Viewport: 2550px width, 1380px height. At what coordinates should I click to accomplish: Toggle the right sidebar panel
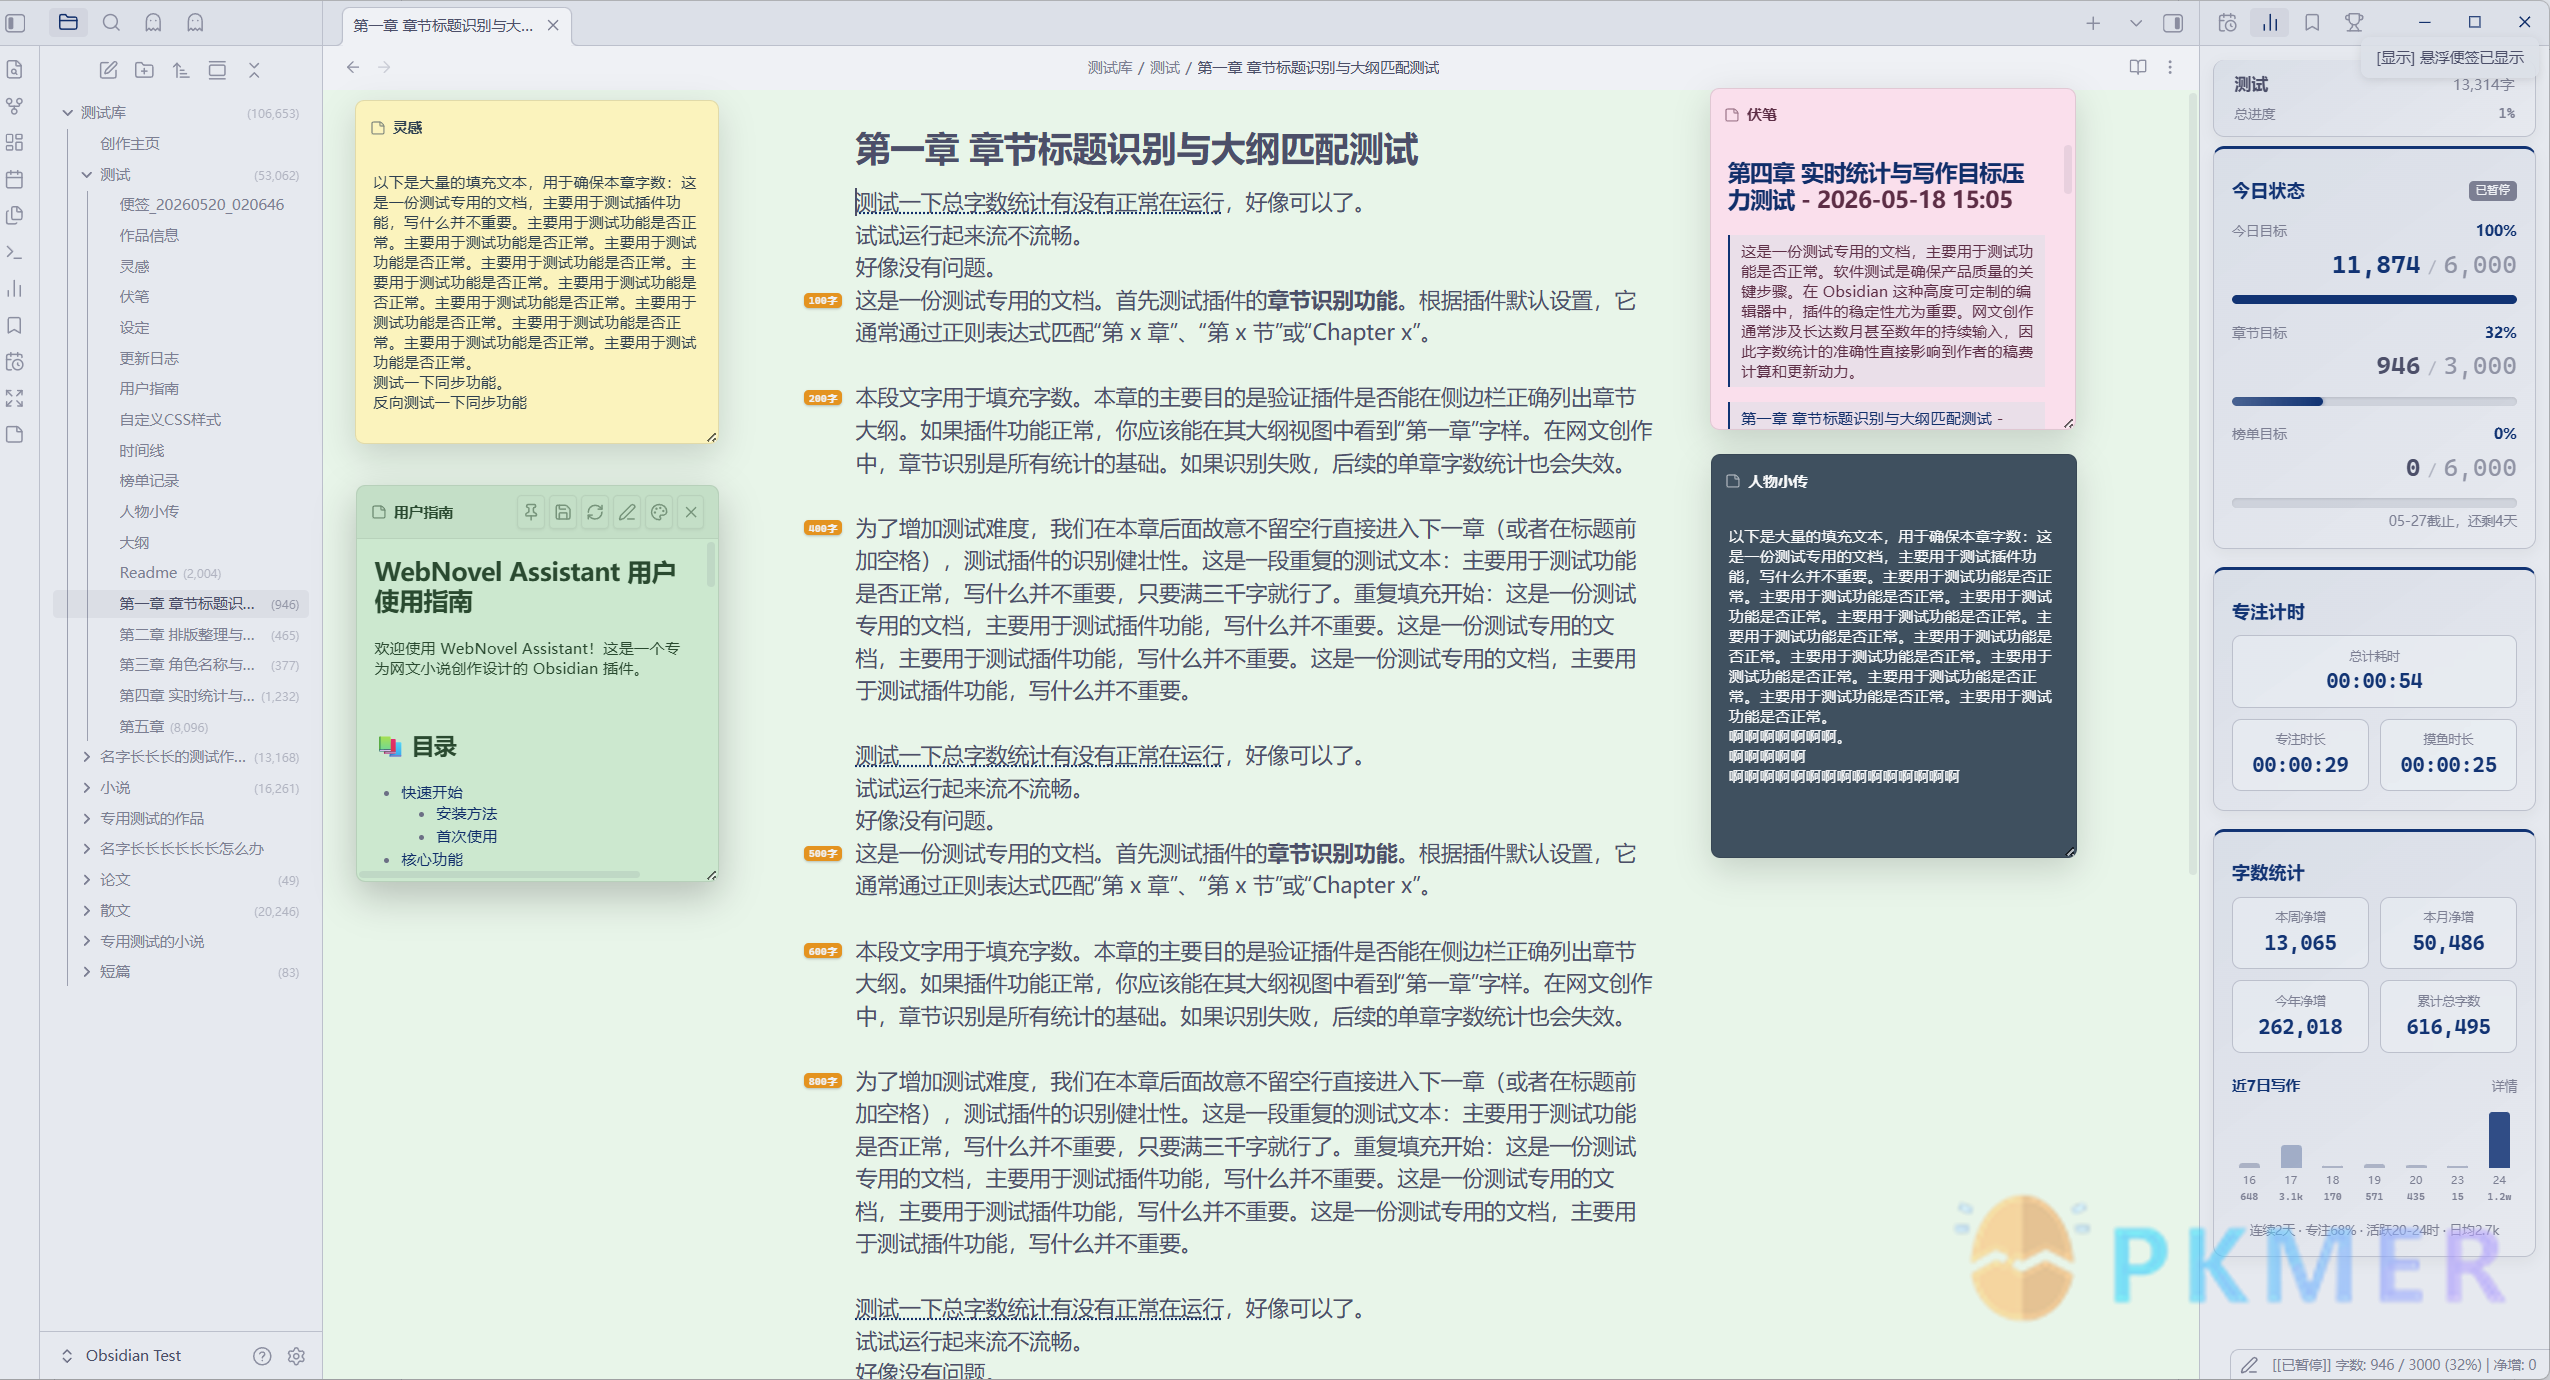pyautogui.click(x=2173, y=23)
